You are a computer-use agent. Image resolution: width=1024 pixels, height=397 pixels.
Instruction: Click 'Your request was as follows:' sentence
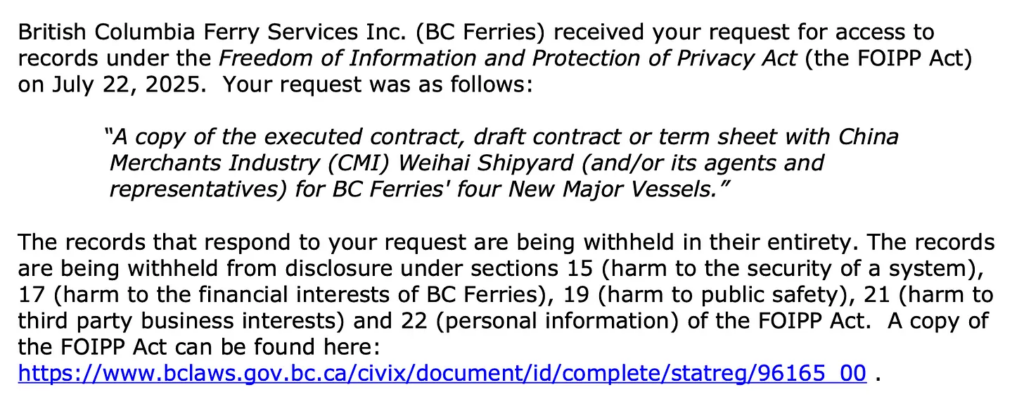point(377,86)
